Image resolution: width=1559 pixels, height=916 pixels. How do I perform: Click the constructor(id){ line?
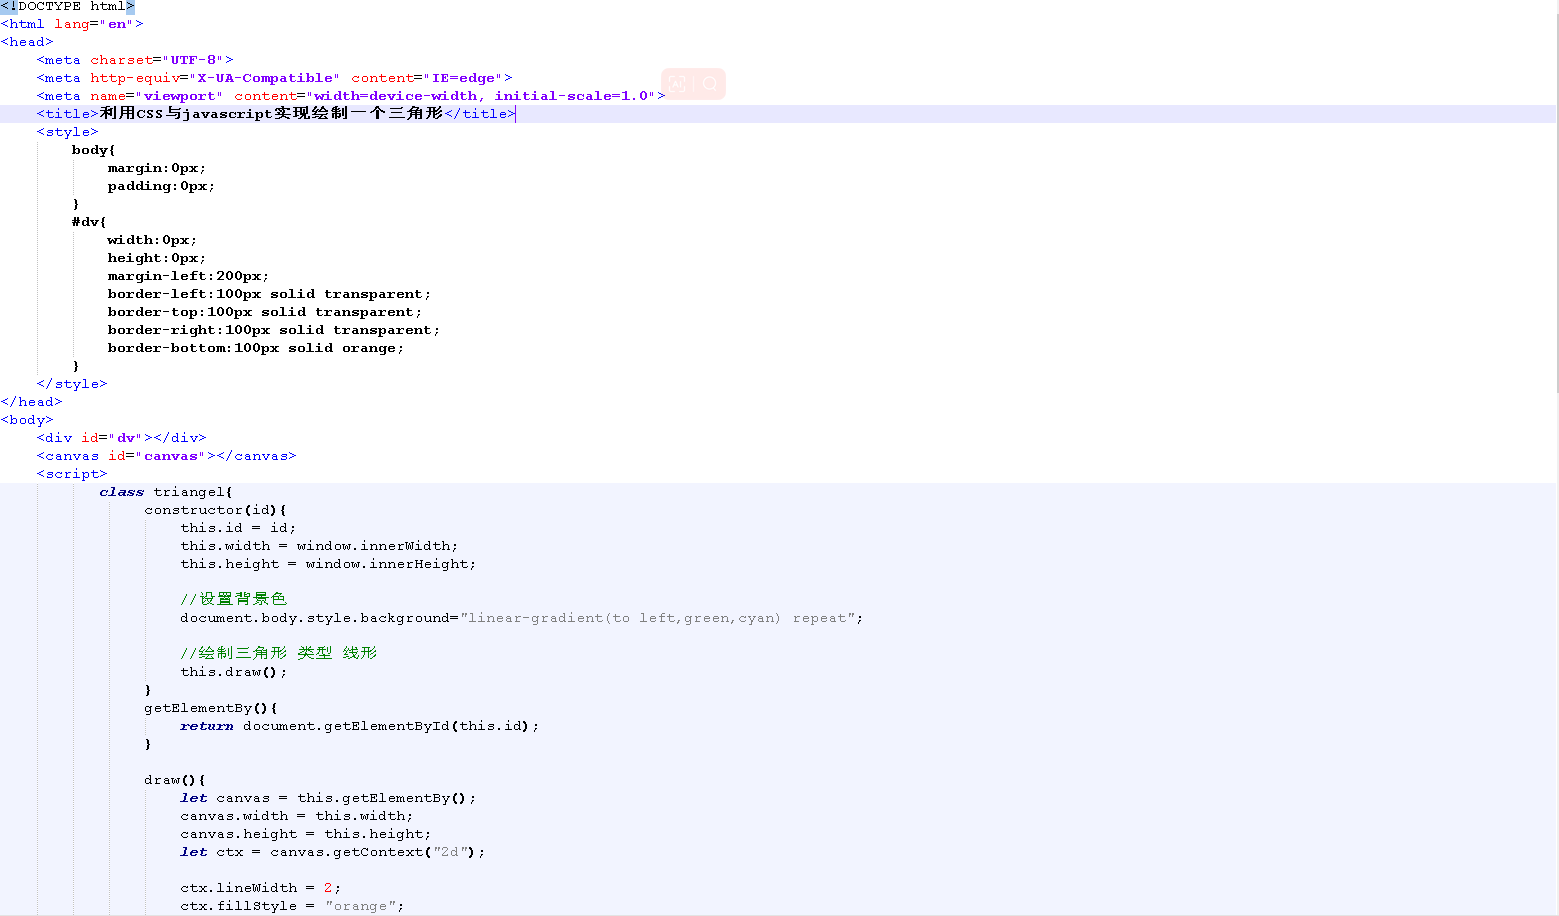(215, 510)
